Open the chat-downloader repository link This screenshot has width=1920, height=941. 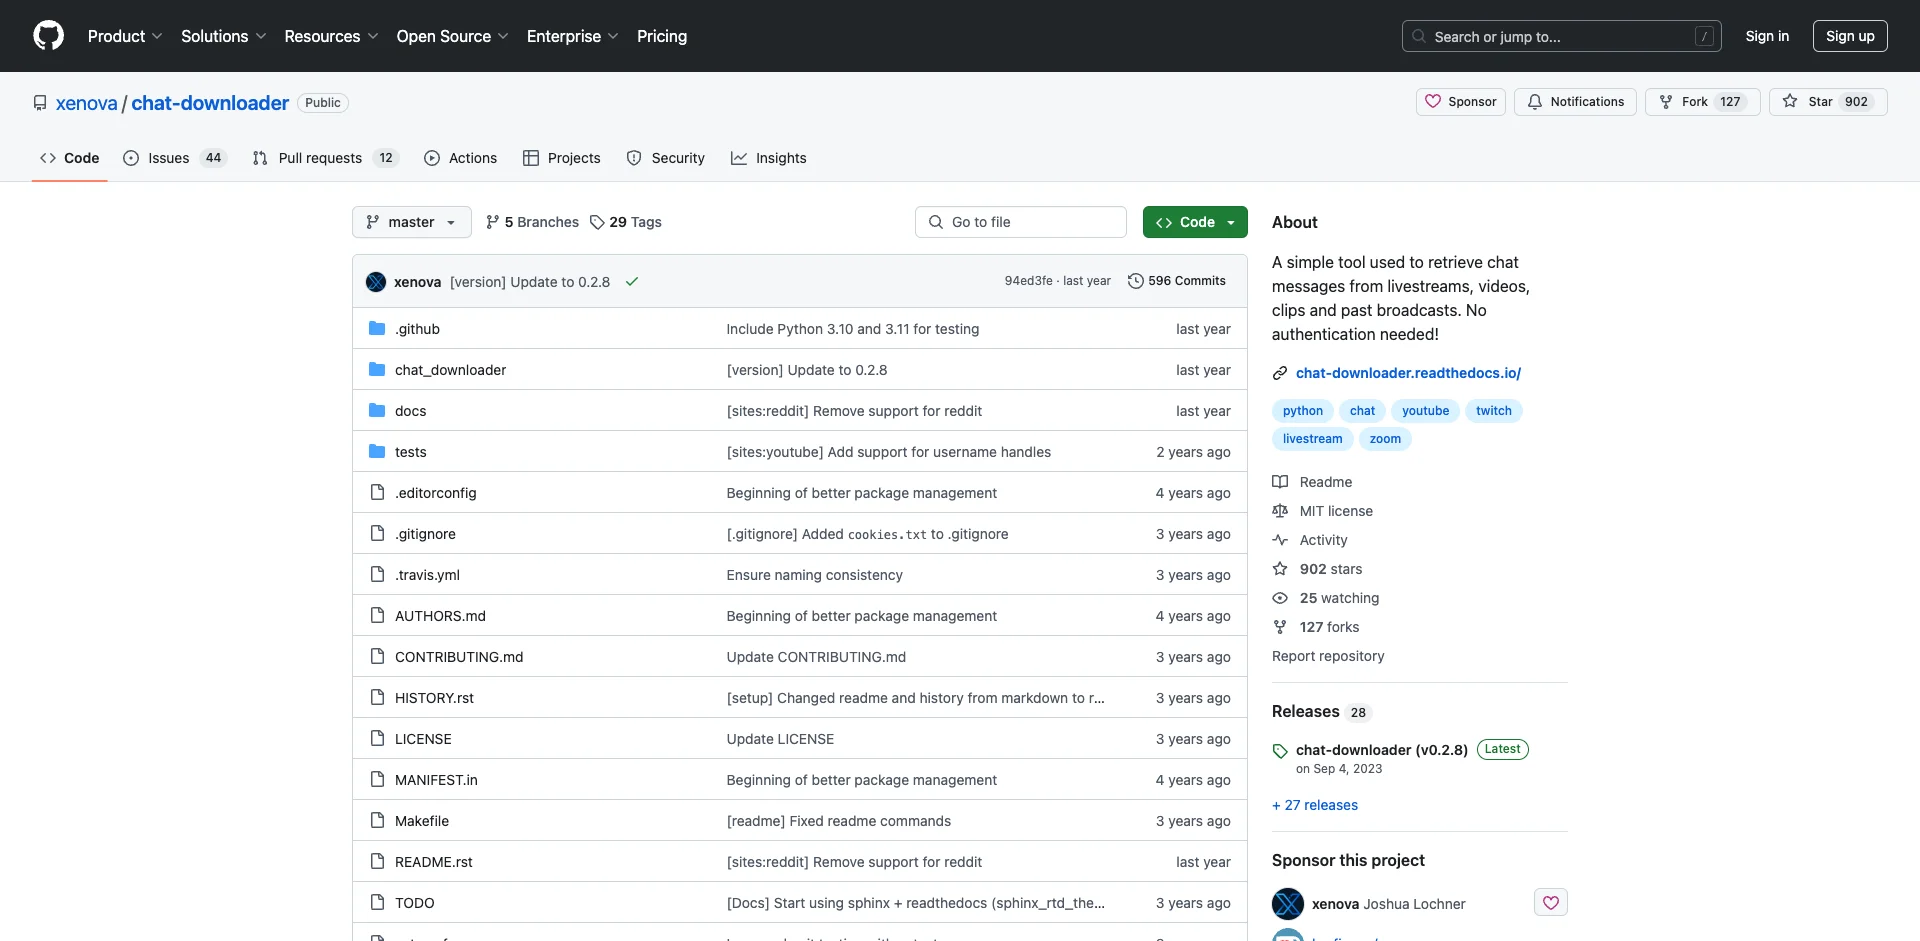pyautogui.click(x=210, y=103)
